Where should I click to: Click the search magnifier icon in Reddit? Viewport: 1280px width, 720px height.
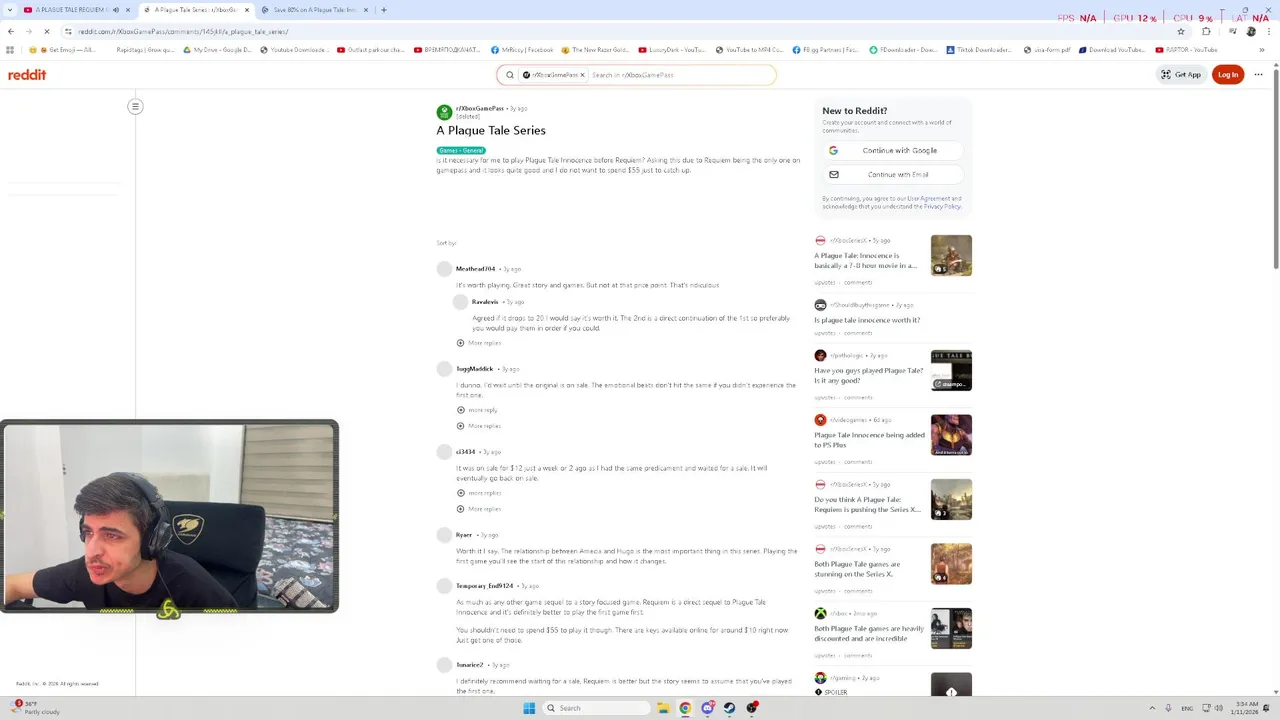pyautogui.click(x=509, y=75)
